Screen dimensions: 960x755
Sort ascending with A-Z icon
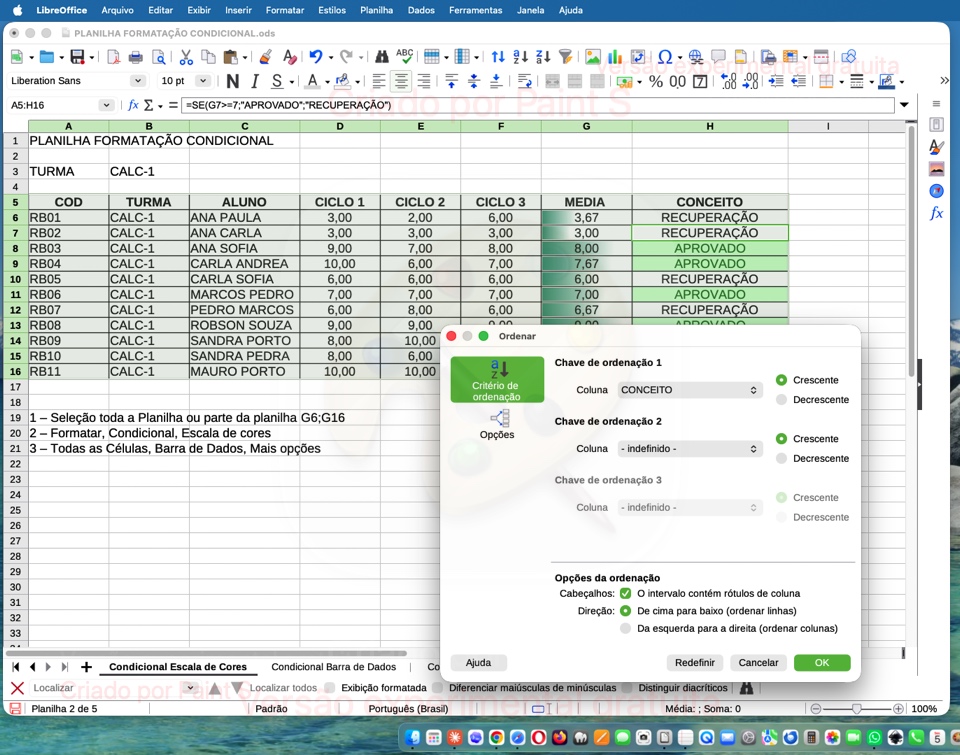(x=520, y=57)
